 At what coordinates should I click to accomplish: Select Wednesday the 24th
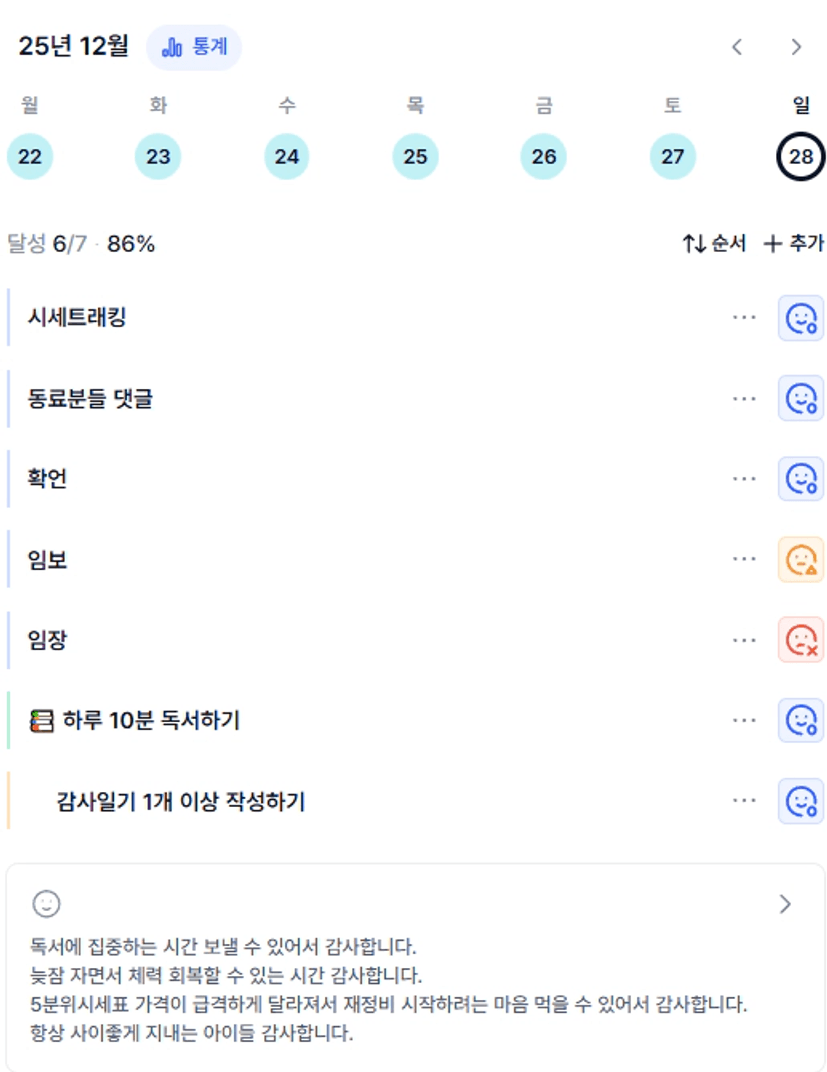(287, 157)
